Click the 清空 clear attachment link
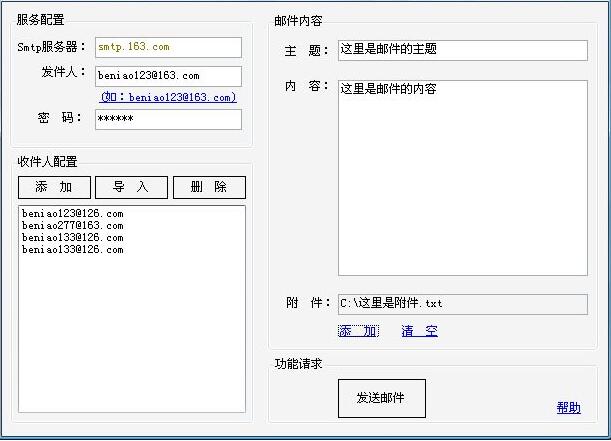The height and width of the screenshot is (441, 611). (419, 331)
